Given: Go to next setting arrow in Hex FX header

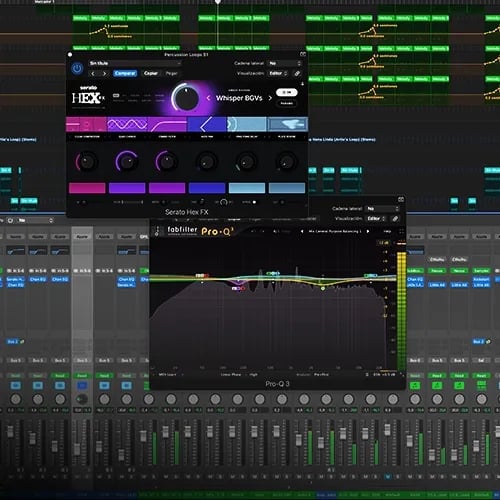Looking at the screenshot, I should [104, 73].
